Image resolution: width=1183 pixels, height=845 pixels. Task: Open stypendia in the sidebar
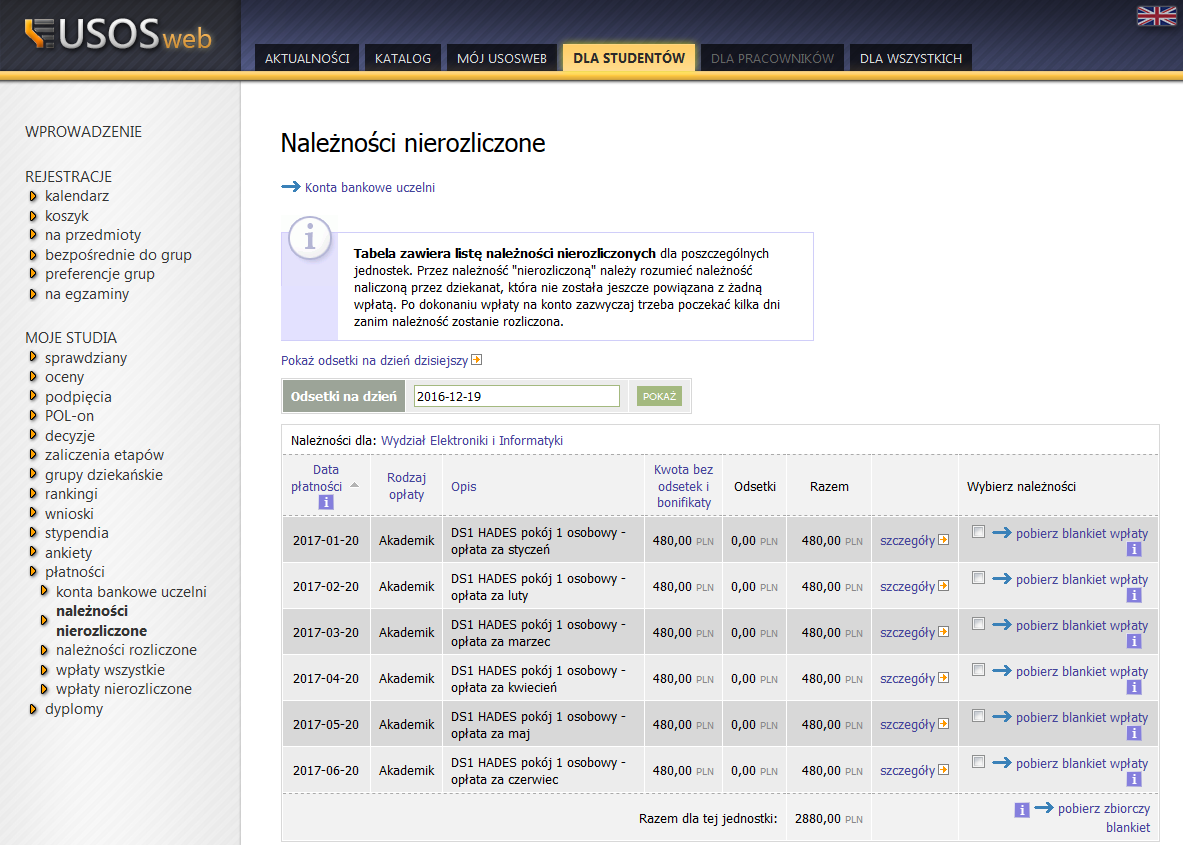pos(76,533)
